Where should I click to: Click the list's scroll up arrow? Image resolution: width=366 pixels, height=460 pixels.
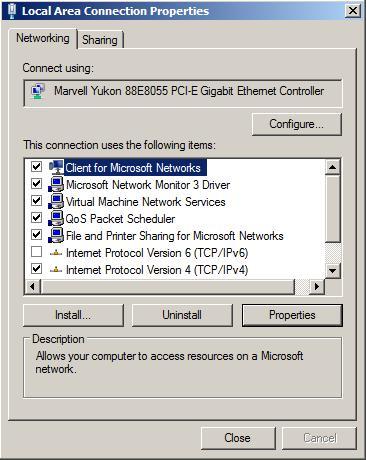pos(332,167)
